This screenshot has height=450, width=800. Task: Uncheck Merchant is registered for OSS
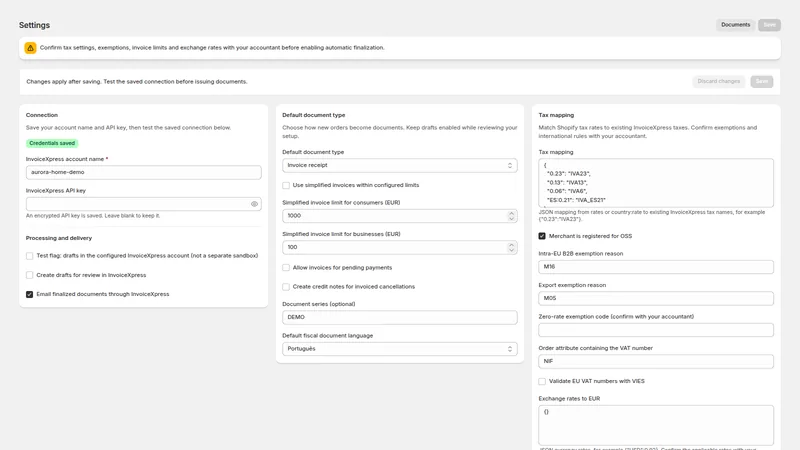click(542, 236)
